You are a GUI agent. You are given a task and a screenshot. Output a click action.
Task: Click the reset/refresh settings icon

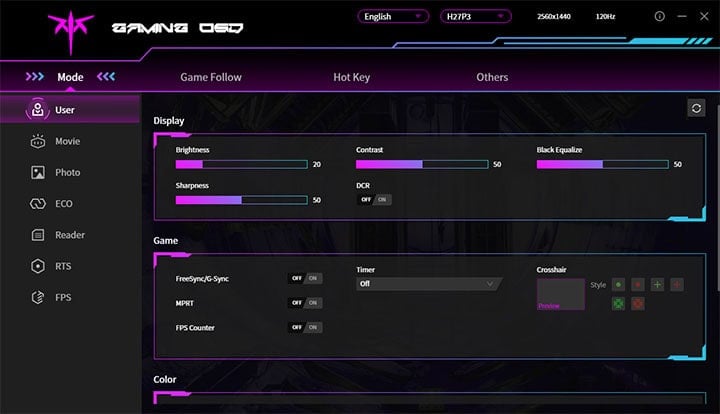(696, 108)
